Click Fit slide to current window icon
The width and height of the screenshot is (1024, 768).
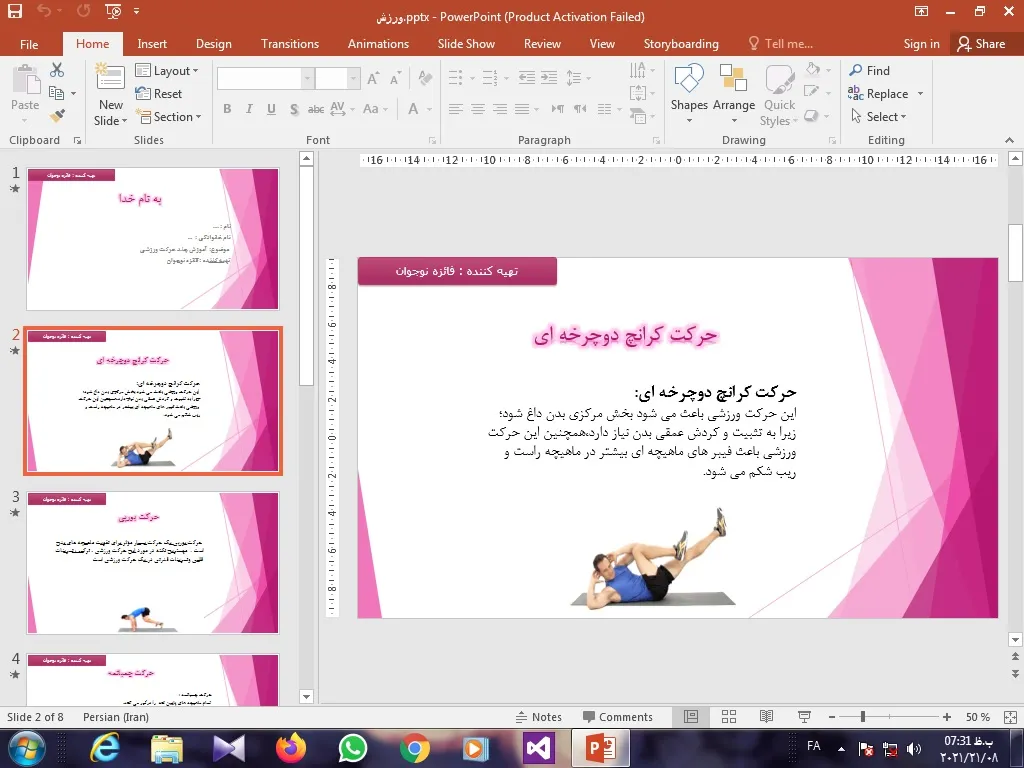pos(1009,717)
